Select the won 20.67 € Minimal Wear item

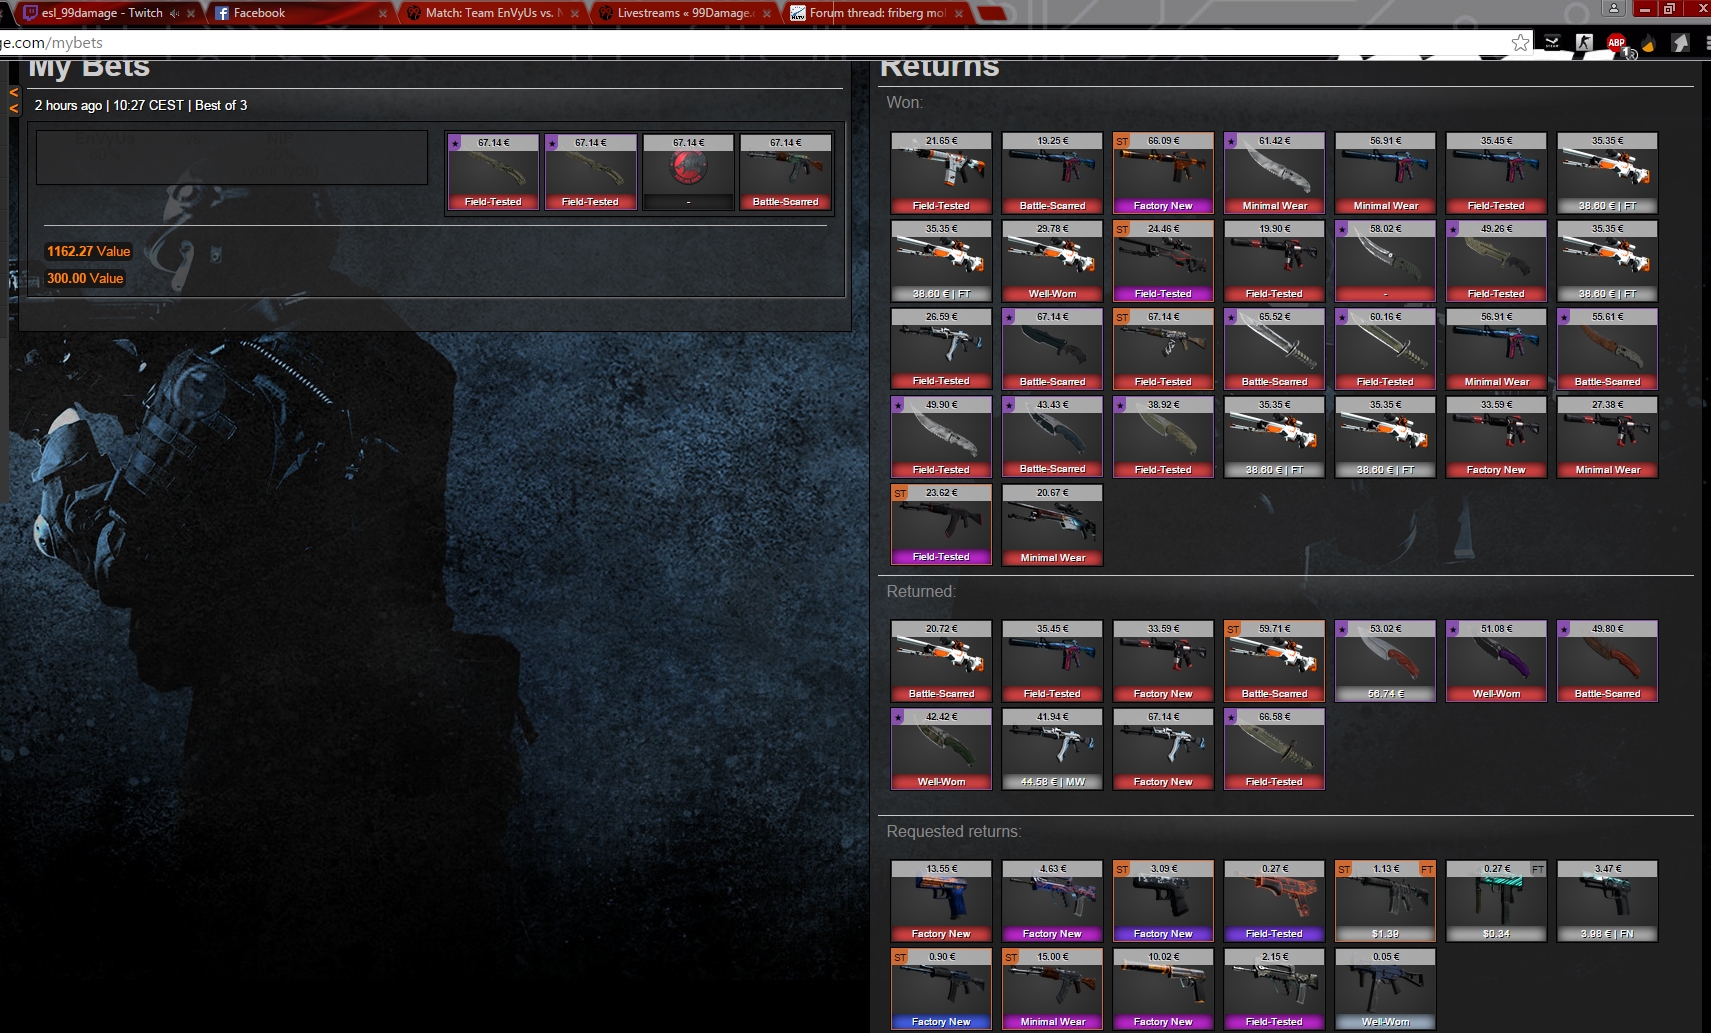click(x=1052, y=525)
